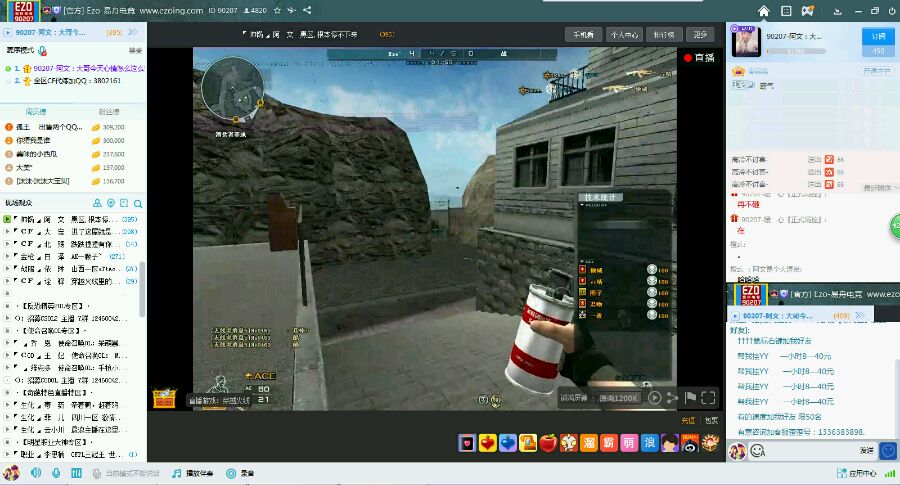Click the treasure box icon left of video
The image size is (900, 485).
point(164,398)
